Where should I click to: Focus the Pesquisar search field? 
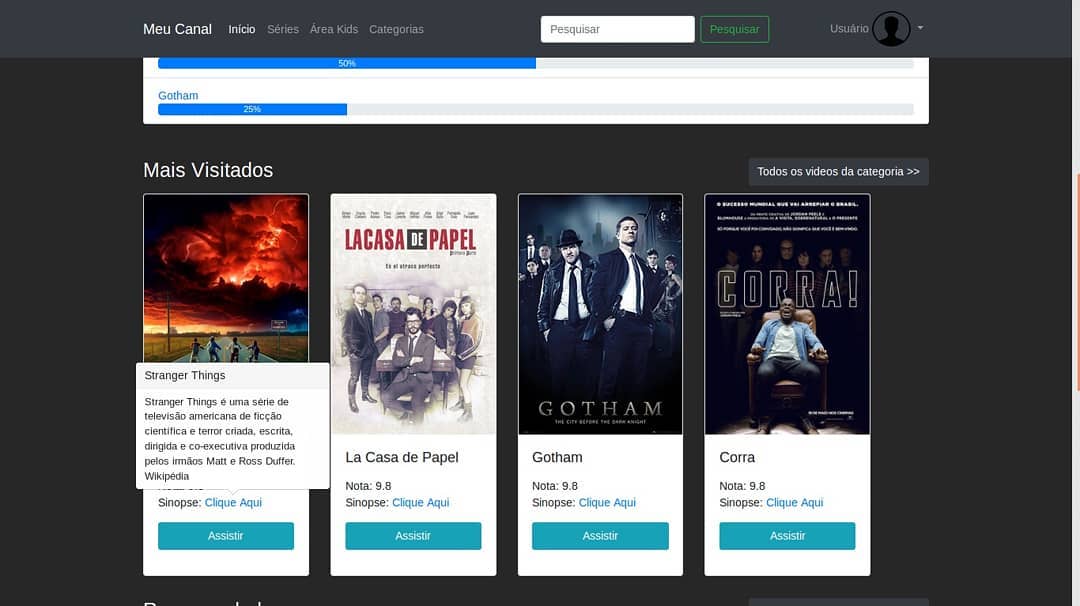tap(617, 29)
